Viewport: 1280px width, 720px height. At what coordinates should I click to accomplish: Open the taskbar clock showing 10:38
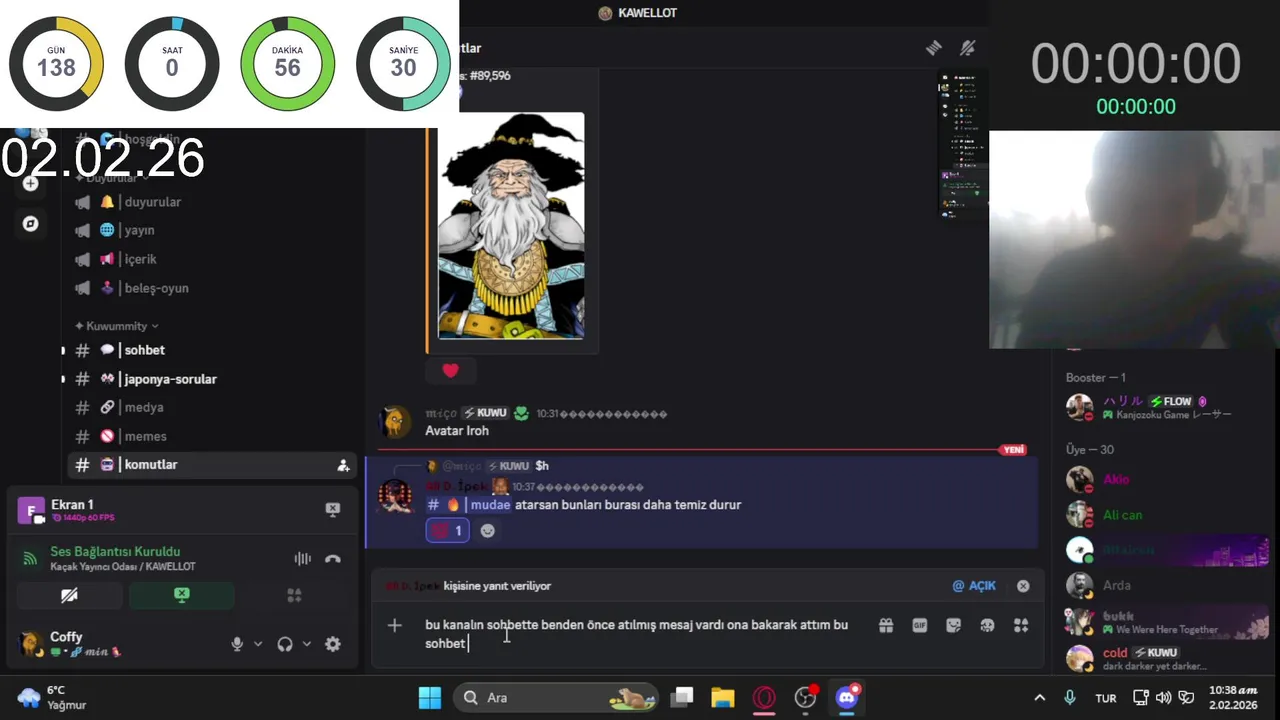point(1232,697)
